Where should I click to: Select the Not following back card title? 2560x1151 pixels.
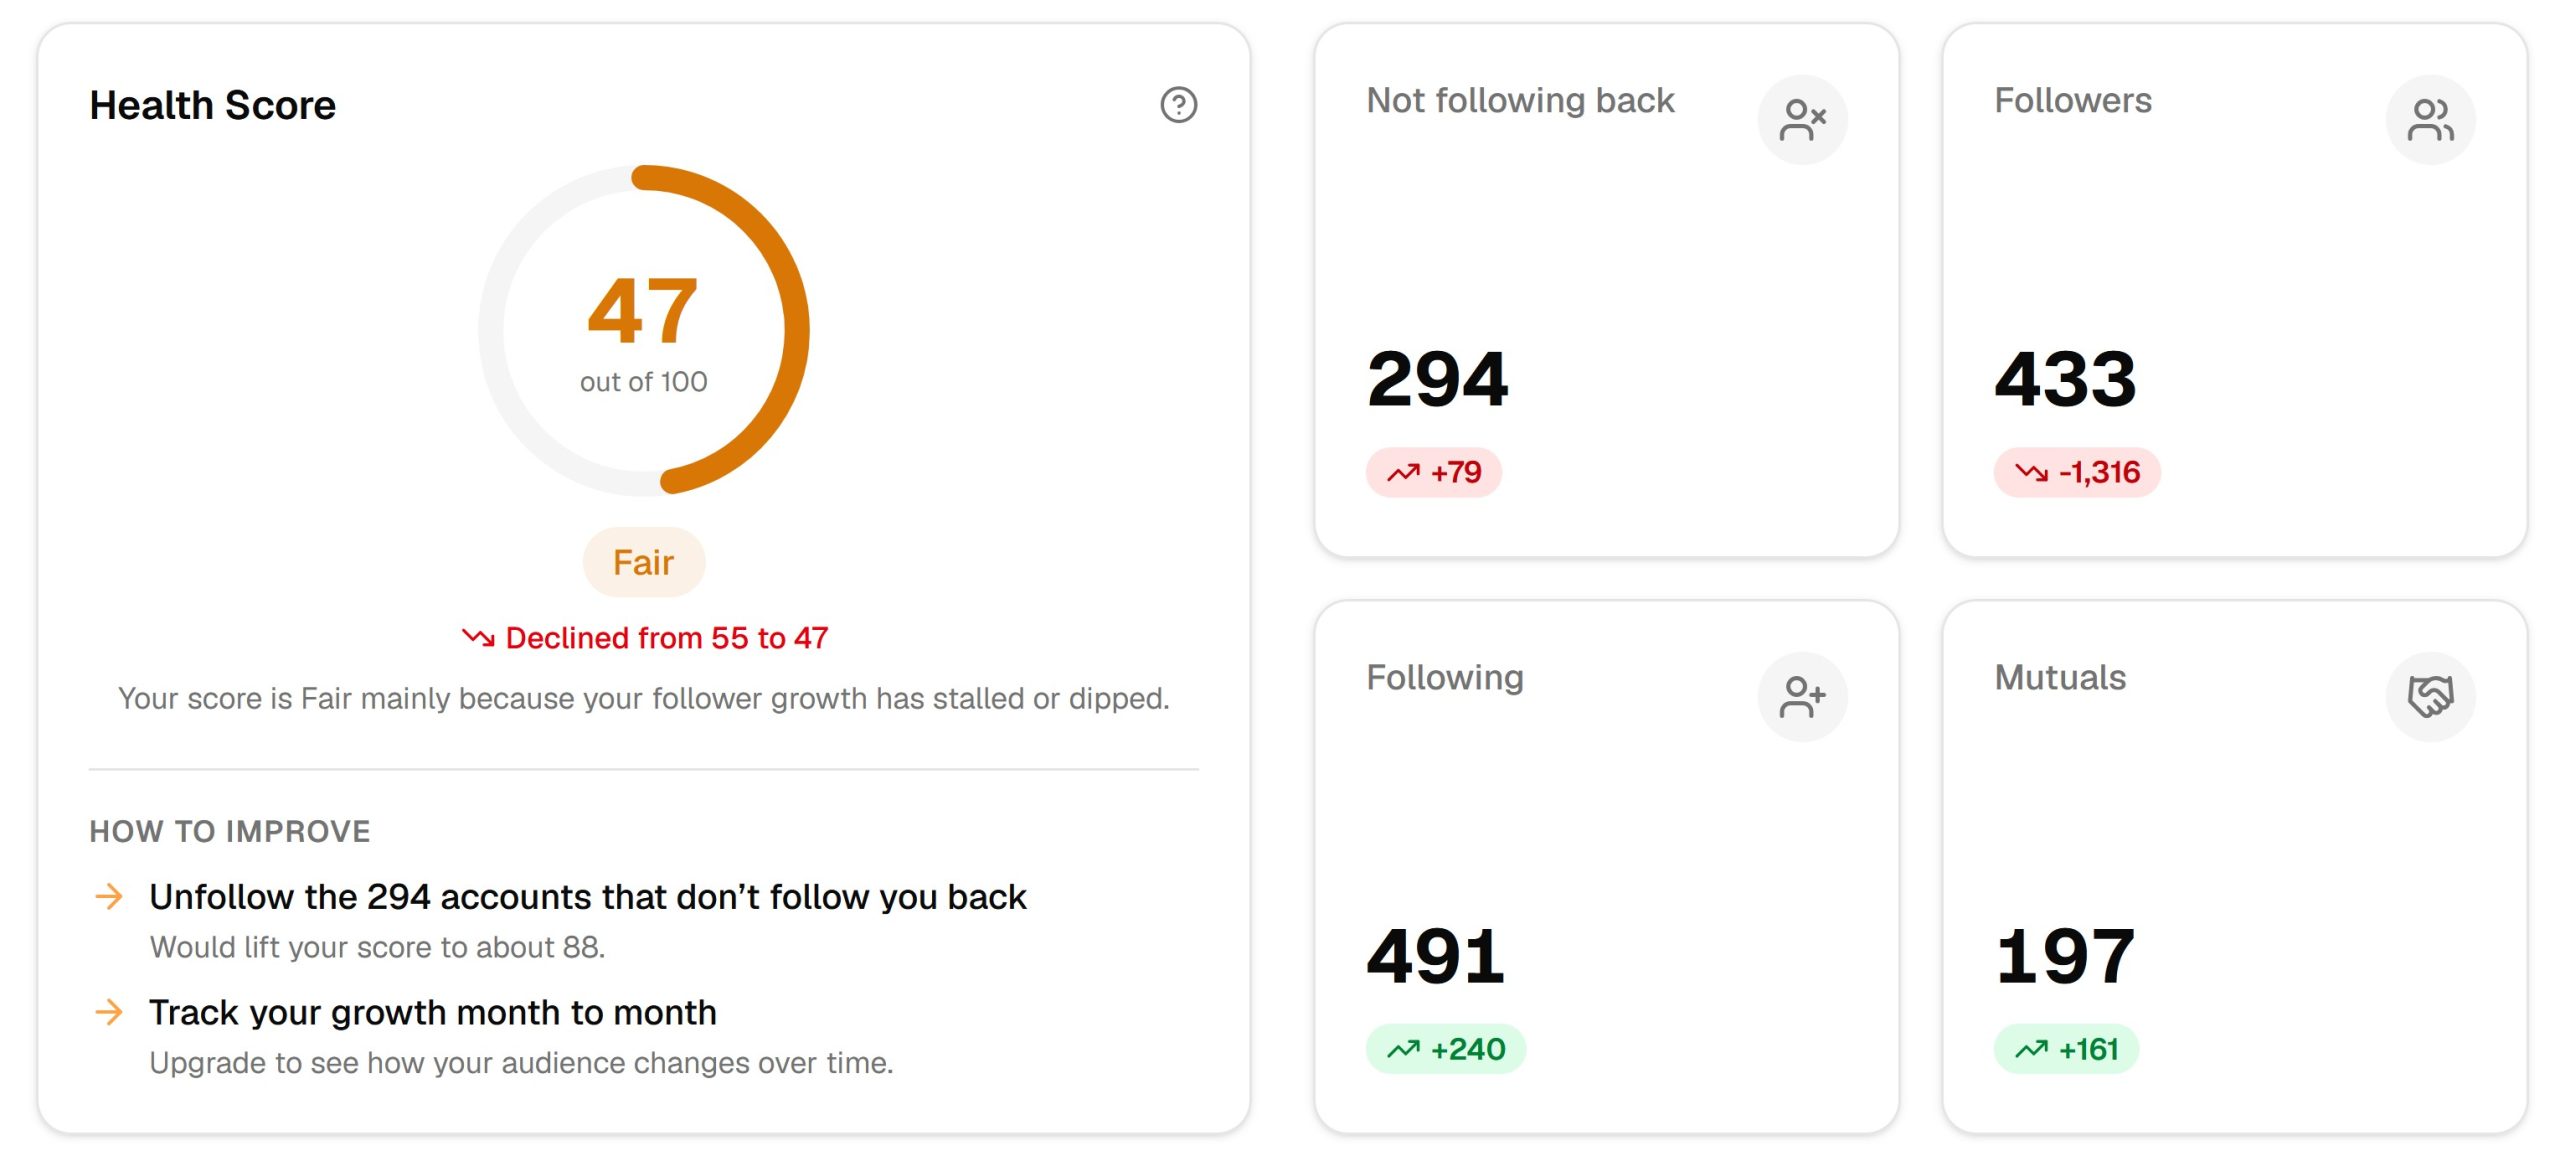[x=1520, y=100]
